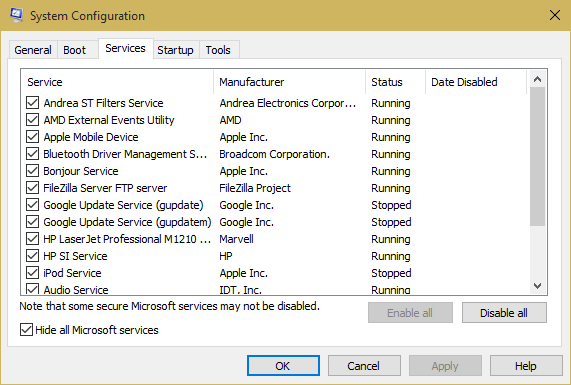The width and height of the screenshot is (571, 385).
Task: Click the Running status of FileZilla Server
Action: (391, 188)
